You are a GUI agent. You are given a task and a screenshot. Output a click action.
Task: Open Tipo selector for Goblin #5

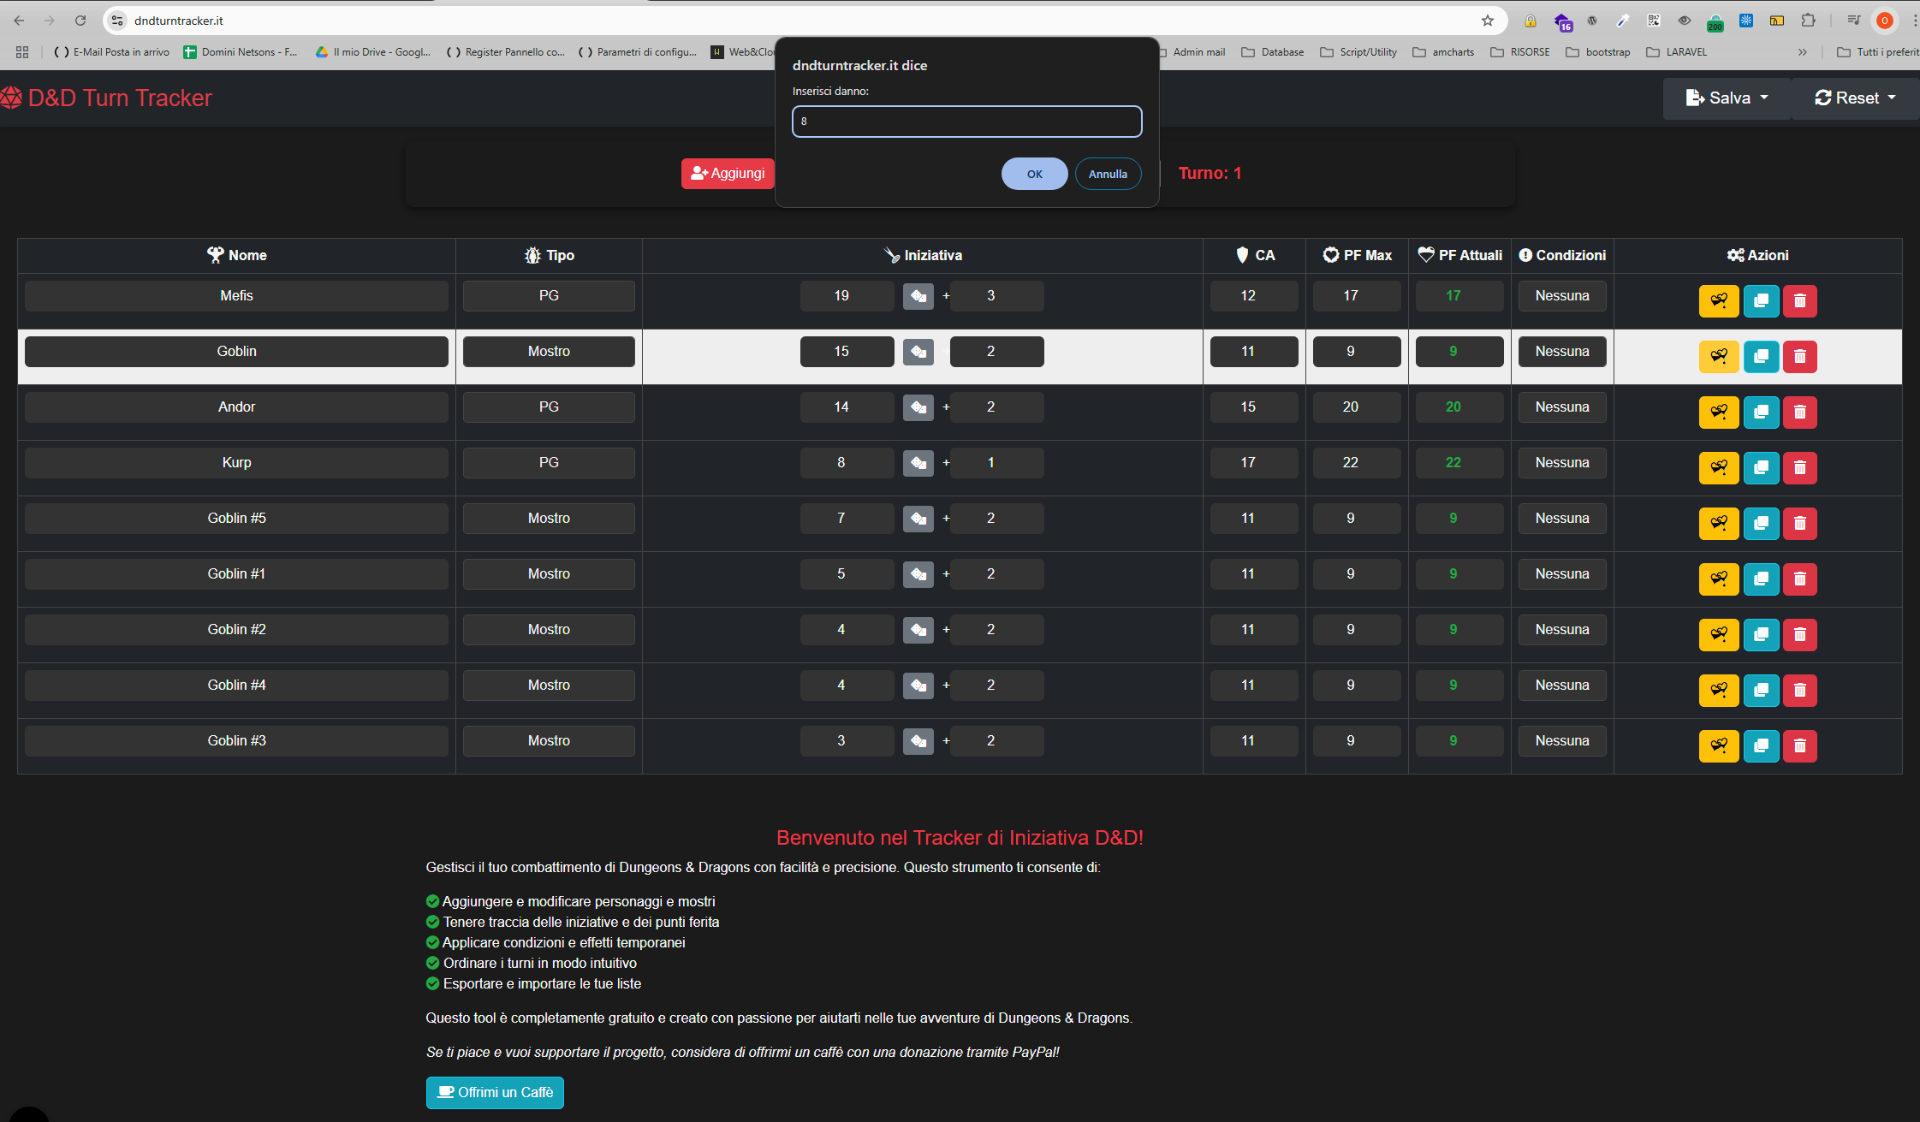(x=548, y=518)
